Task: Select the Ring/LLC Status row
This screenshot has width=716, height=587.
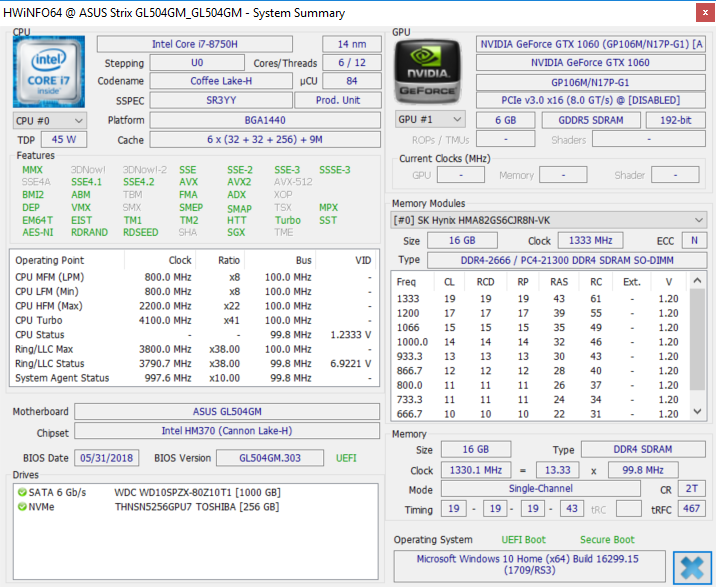Action: (x=194, y=364)
